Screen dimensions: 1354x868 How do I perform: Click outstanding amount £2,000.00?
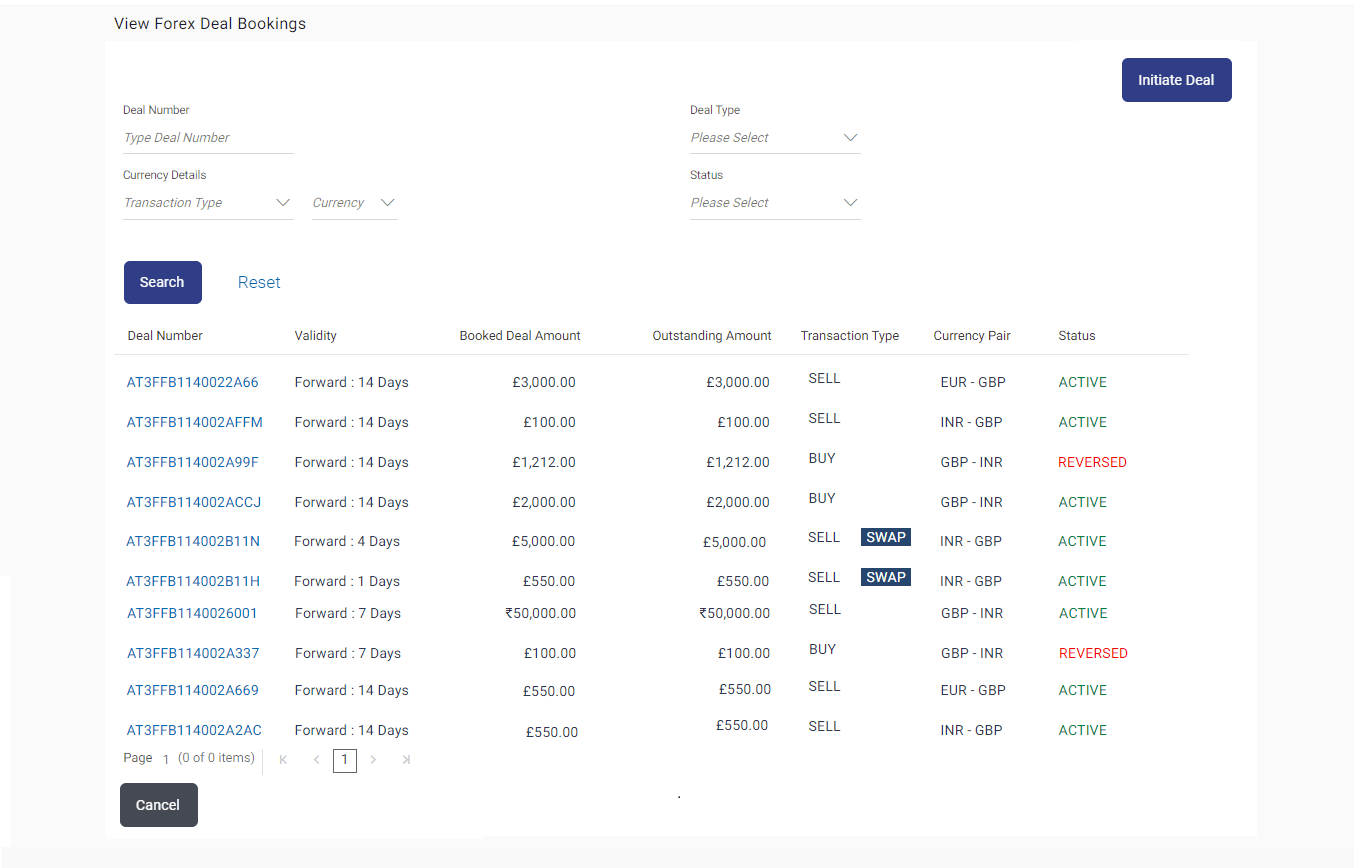(738, 502)
